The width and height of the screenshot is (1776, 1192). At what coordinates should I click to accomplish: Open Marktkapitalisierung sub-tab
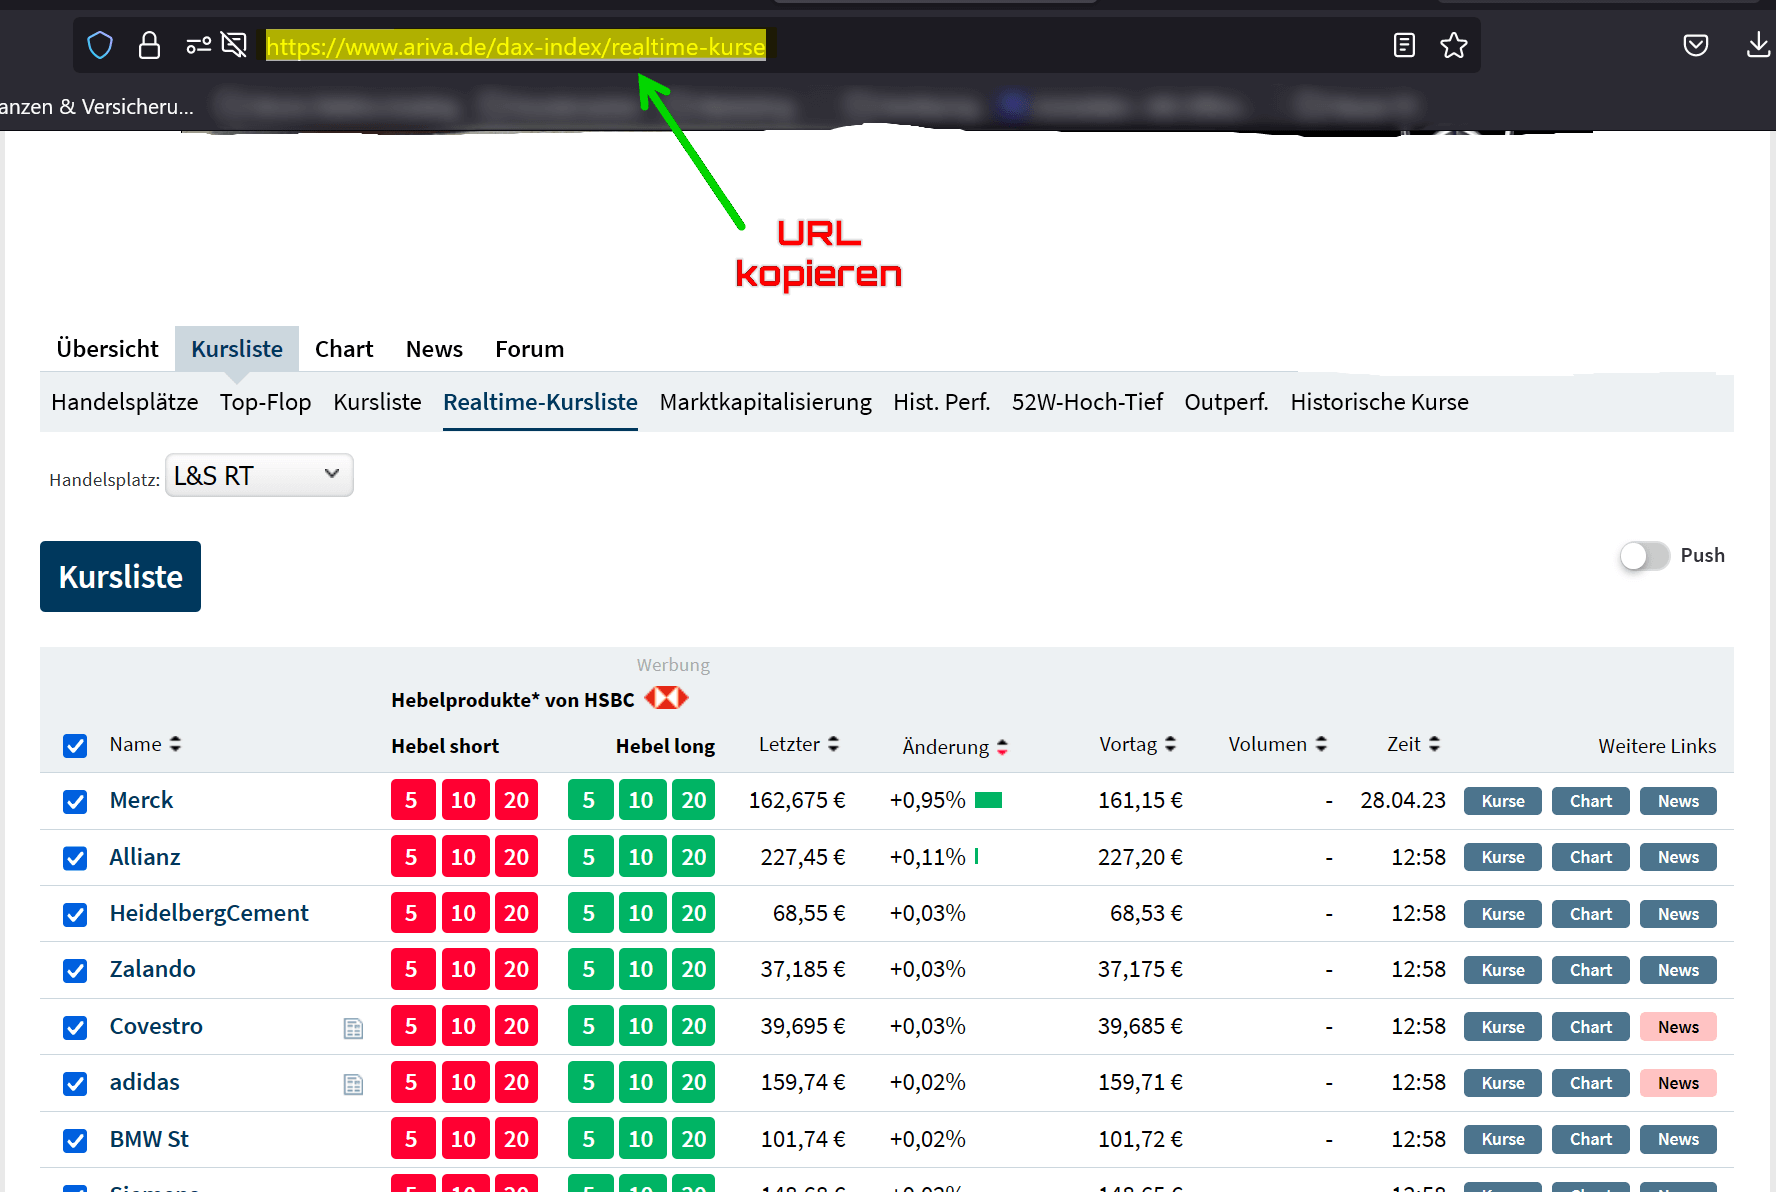coord(766,402)
